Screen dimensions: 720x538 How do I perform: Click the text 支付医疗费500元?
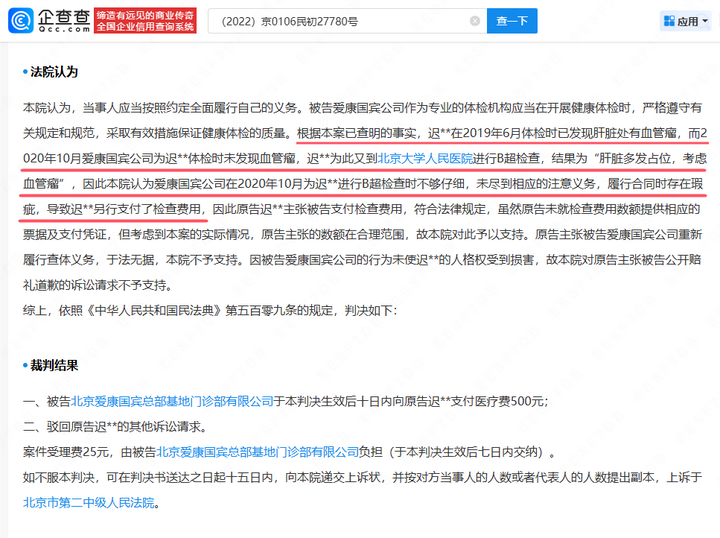tap(497, 401)
